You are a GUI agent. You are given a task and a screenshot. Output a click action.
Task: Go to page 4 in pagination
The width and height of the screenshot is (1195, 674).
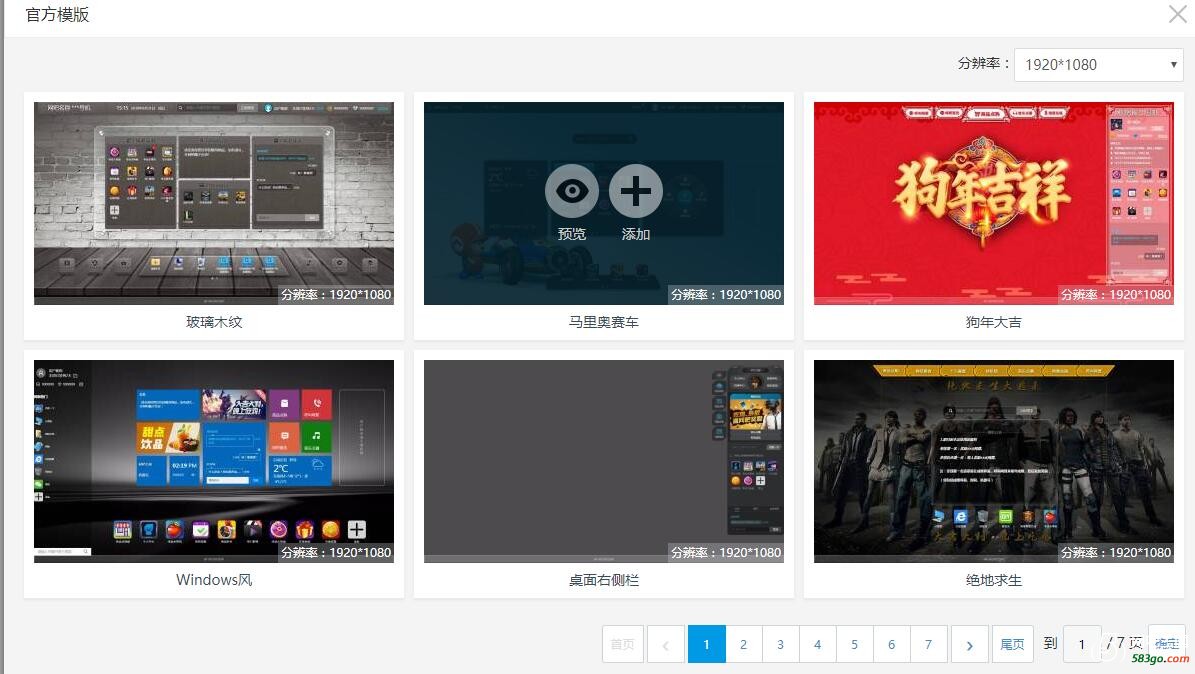pyautogui.click(x=817, y=644)
